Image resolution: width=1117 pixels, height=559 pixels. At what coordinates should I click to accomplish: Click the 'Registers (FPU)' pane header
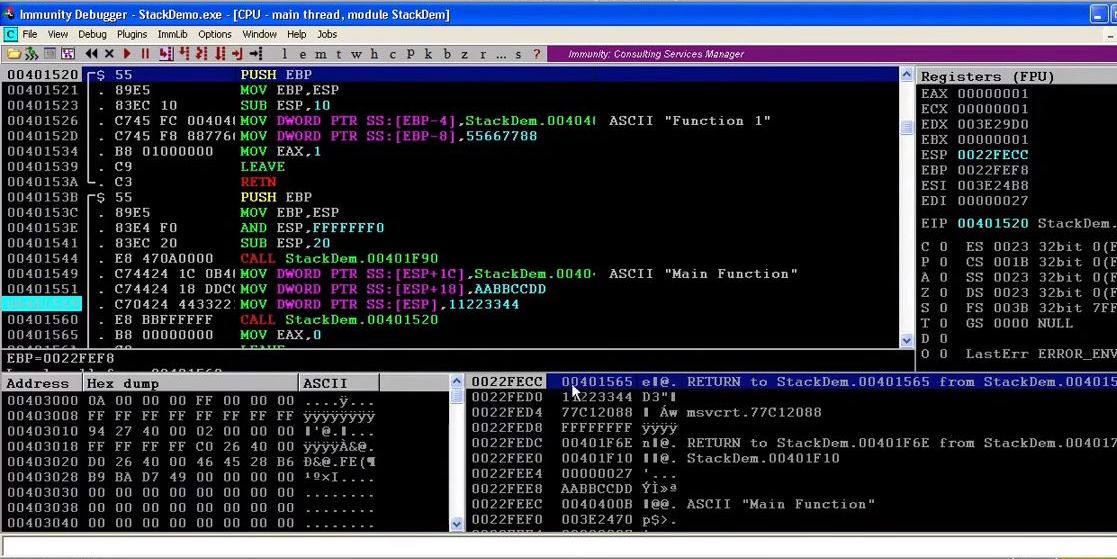click(1017, 76)
